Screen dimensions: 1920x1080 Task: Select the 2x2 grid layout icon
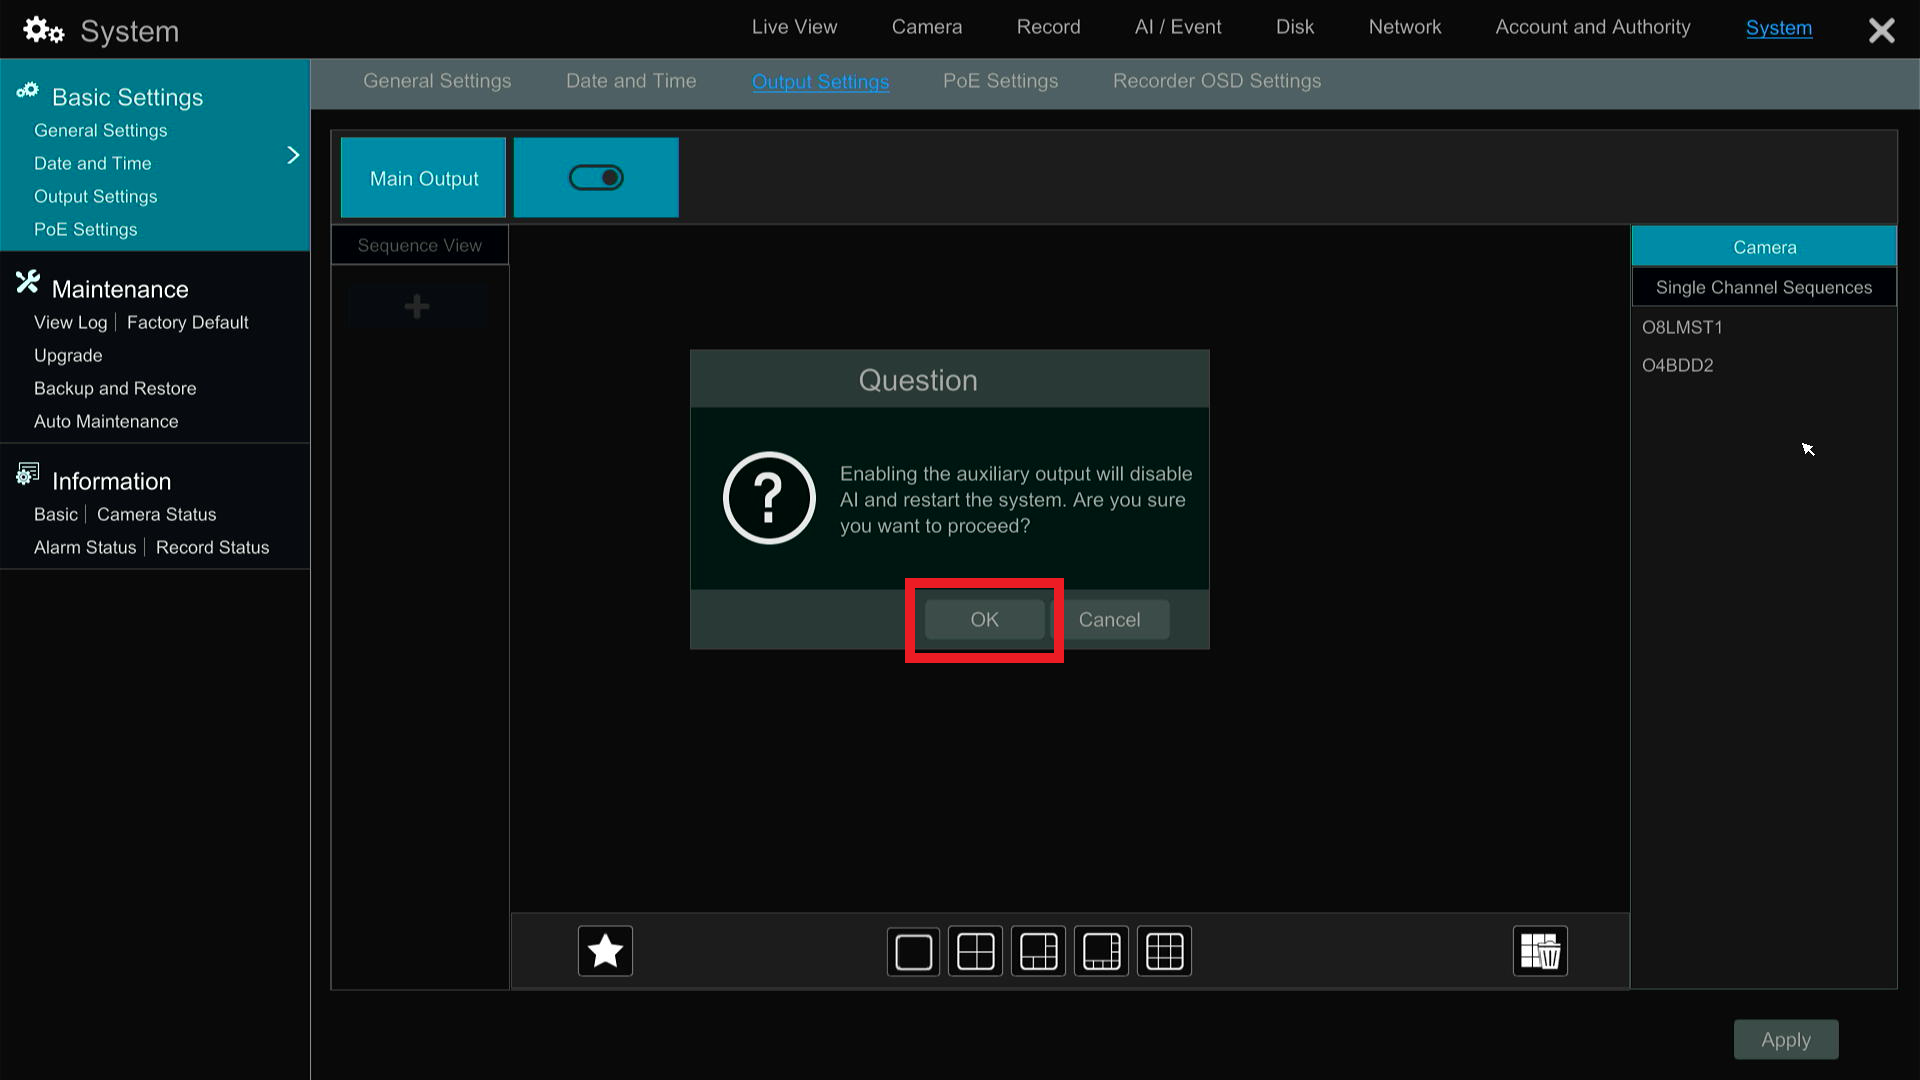[x=975, y=951]
